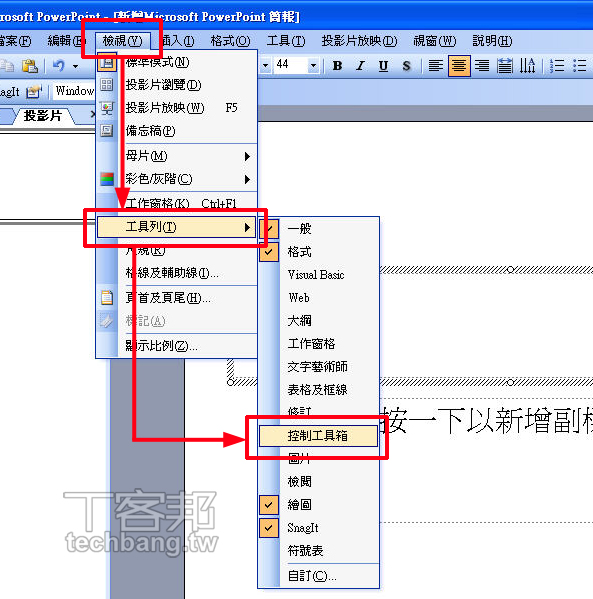Expand 工具列(T) submenu
The height and width of the screenshot is (599, 593).
coord(177,227)
